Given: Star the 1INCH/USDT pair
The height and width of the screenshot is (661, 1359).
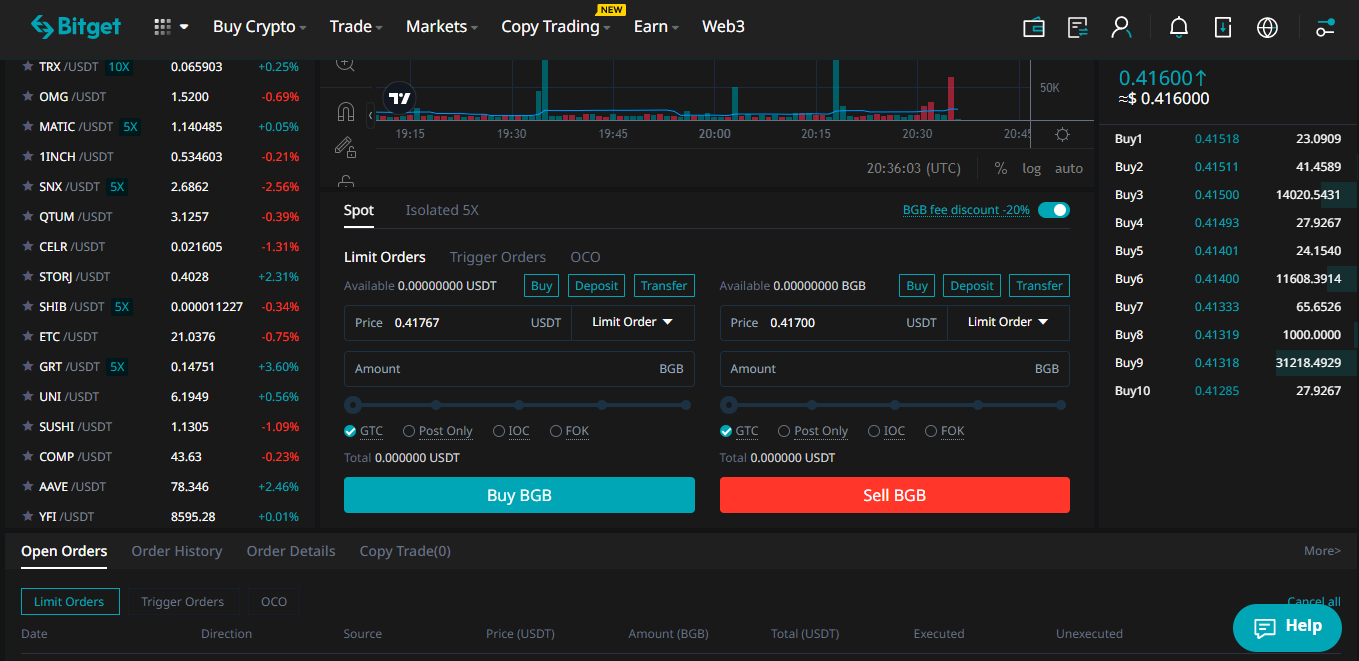Looking at the screenshot, I should tap(28, 157).
